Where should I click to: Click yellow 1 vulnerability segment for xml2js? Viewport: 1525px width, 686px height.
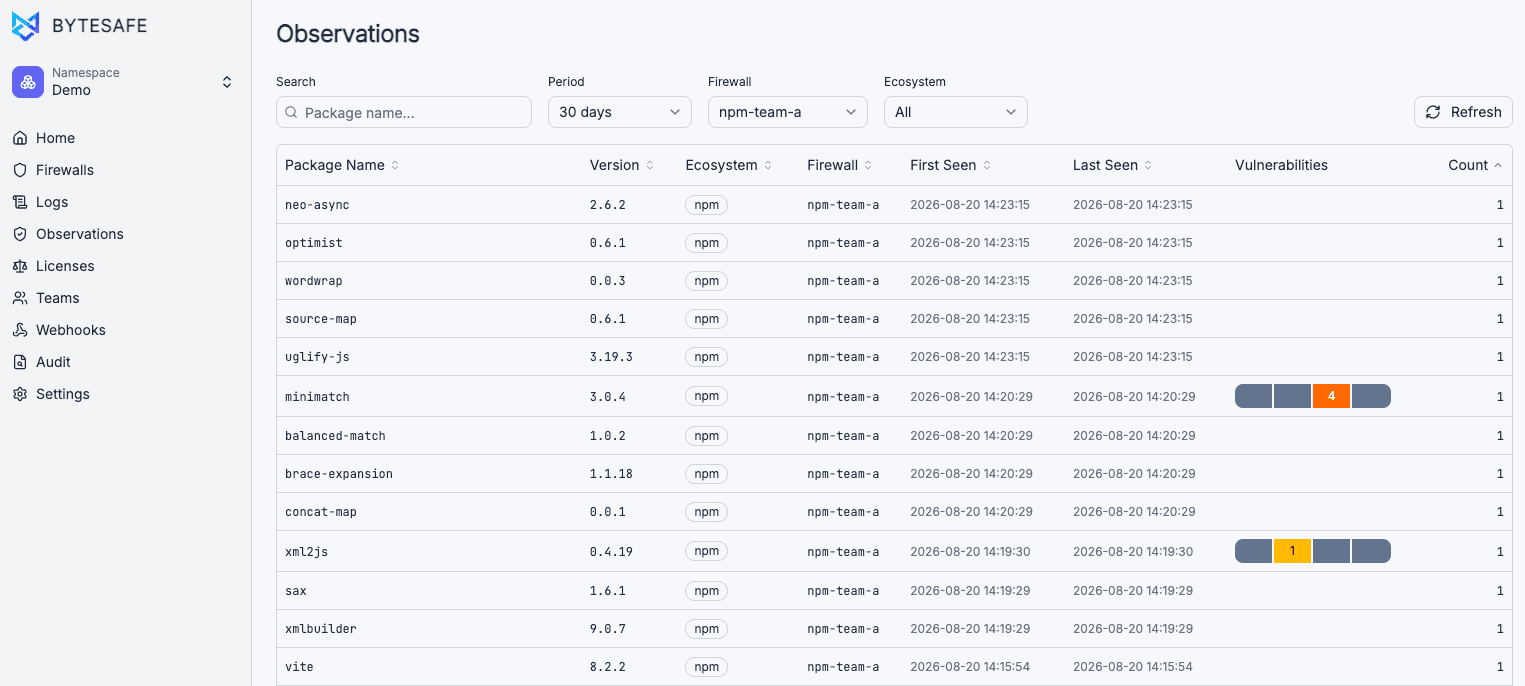(1293, 551)
